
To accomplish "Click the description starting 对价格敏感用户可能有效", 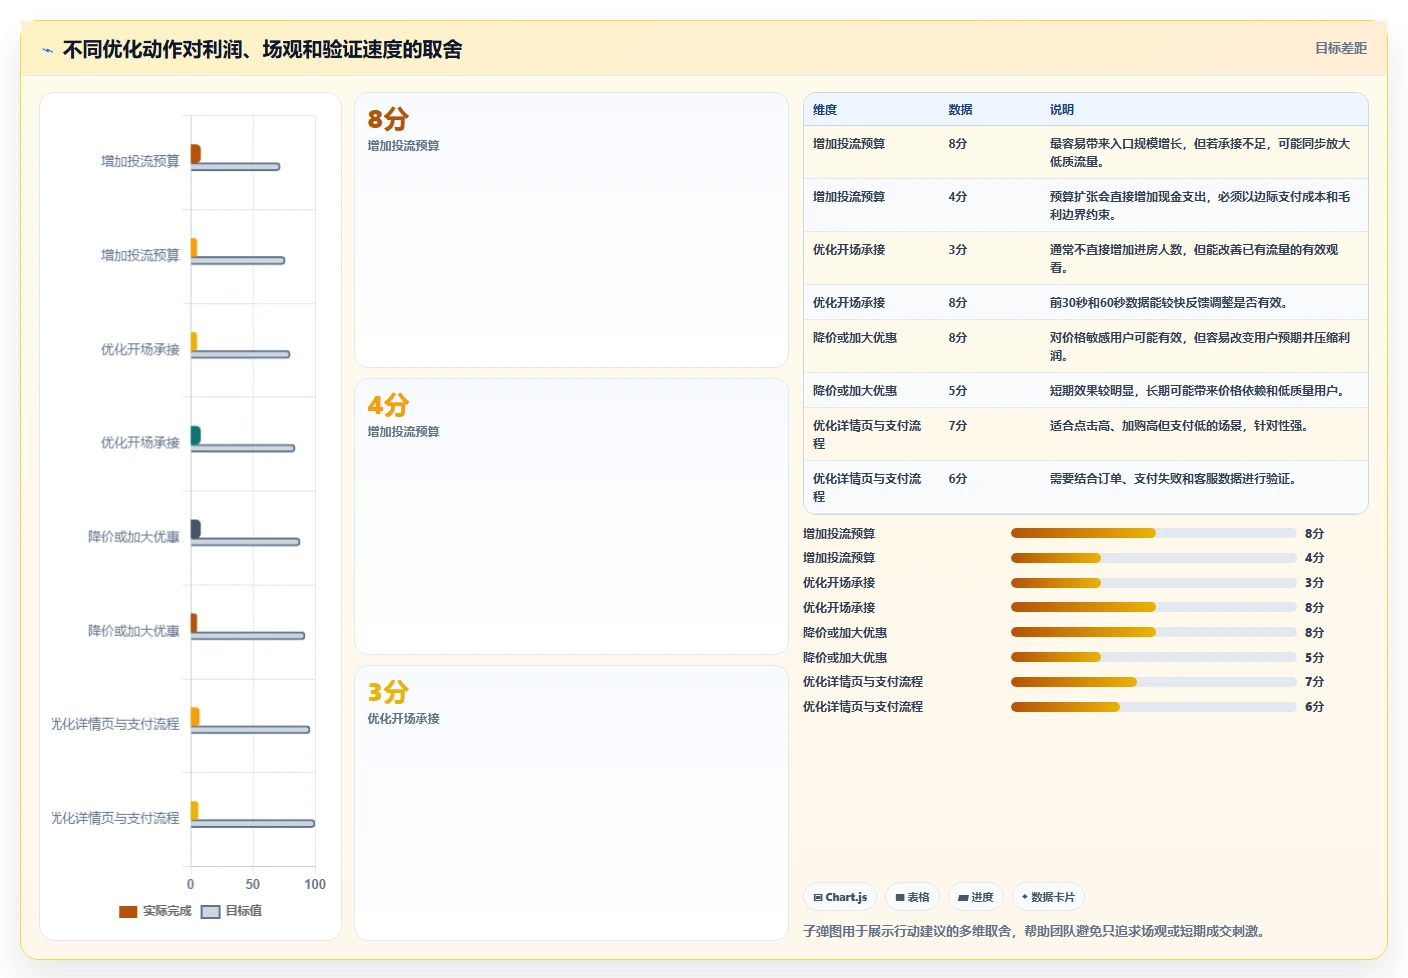I will [1200, 346].
